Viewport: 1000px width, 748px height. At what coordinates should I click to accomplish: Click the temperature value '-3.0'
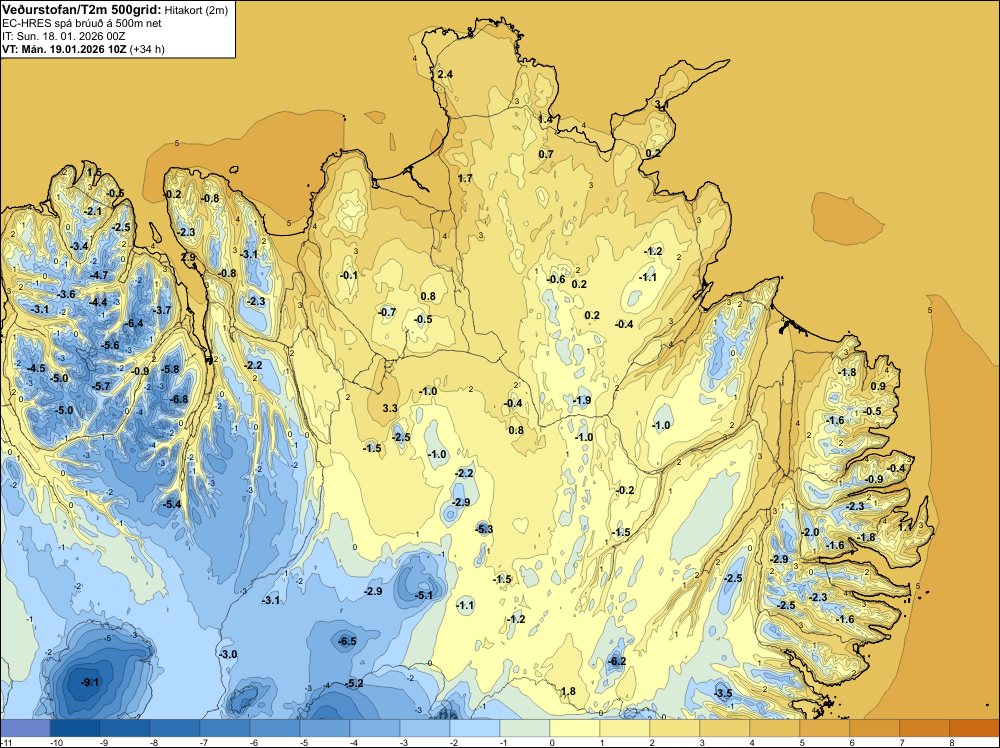[x=228, y=654]
